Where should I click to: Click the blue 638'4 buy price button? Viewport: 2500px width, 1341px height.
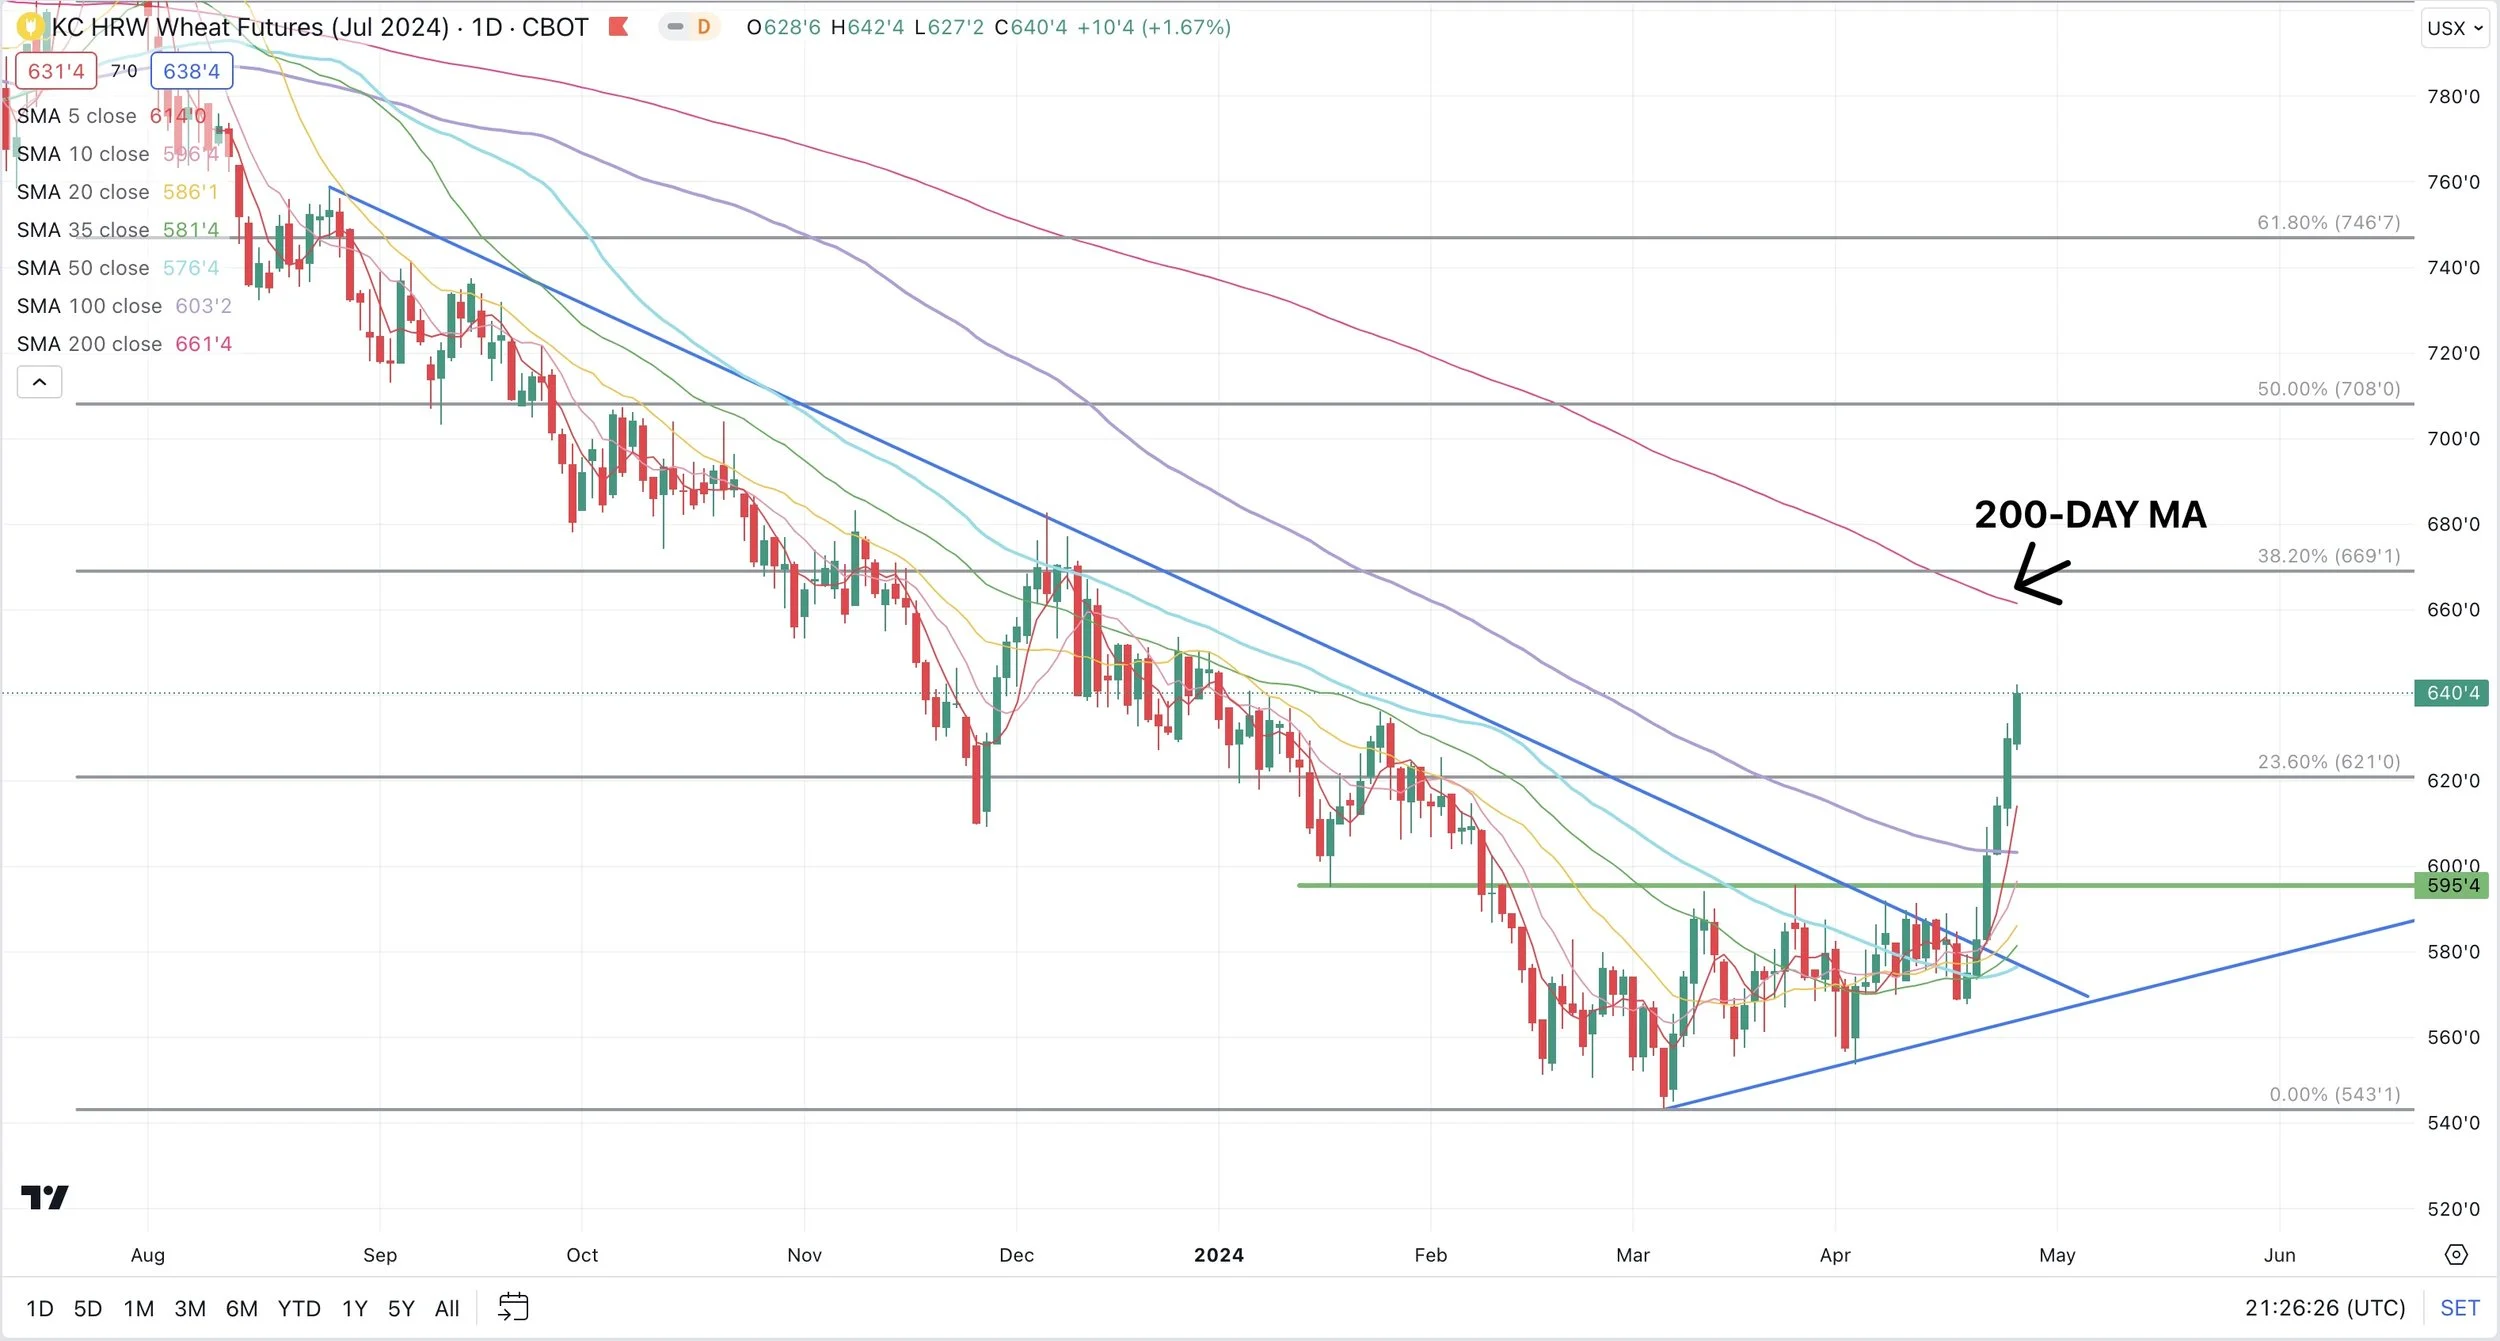pos(191,71)
